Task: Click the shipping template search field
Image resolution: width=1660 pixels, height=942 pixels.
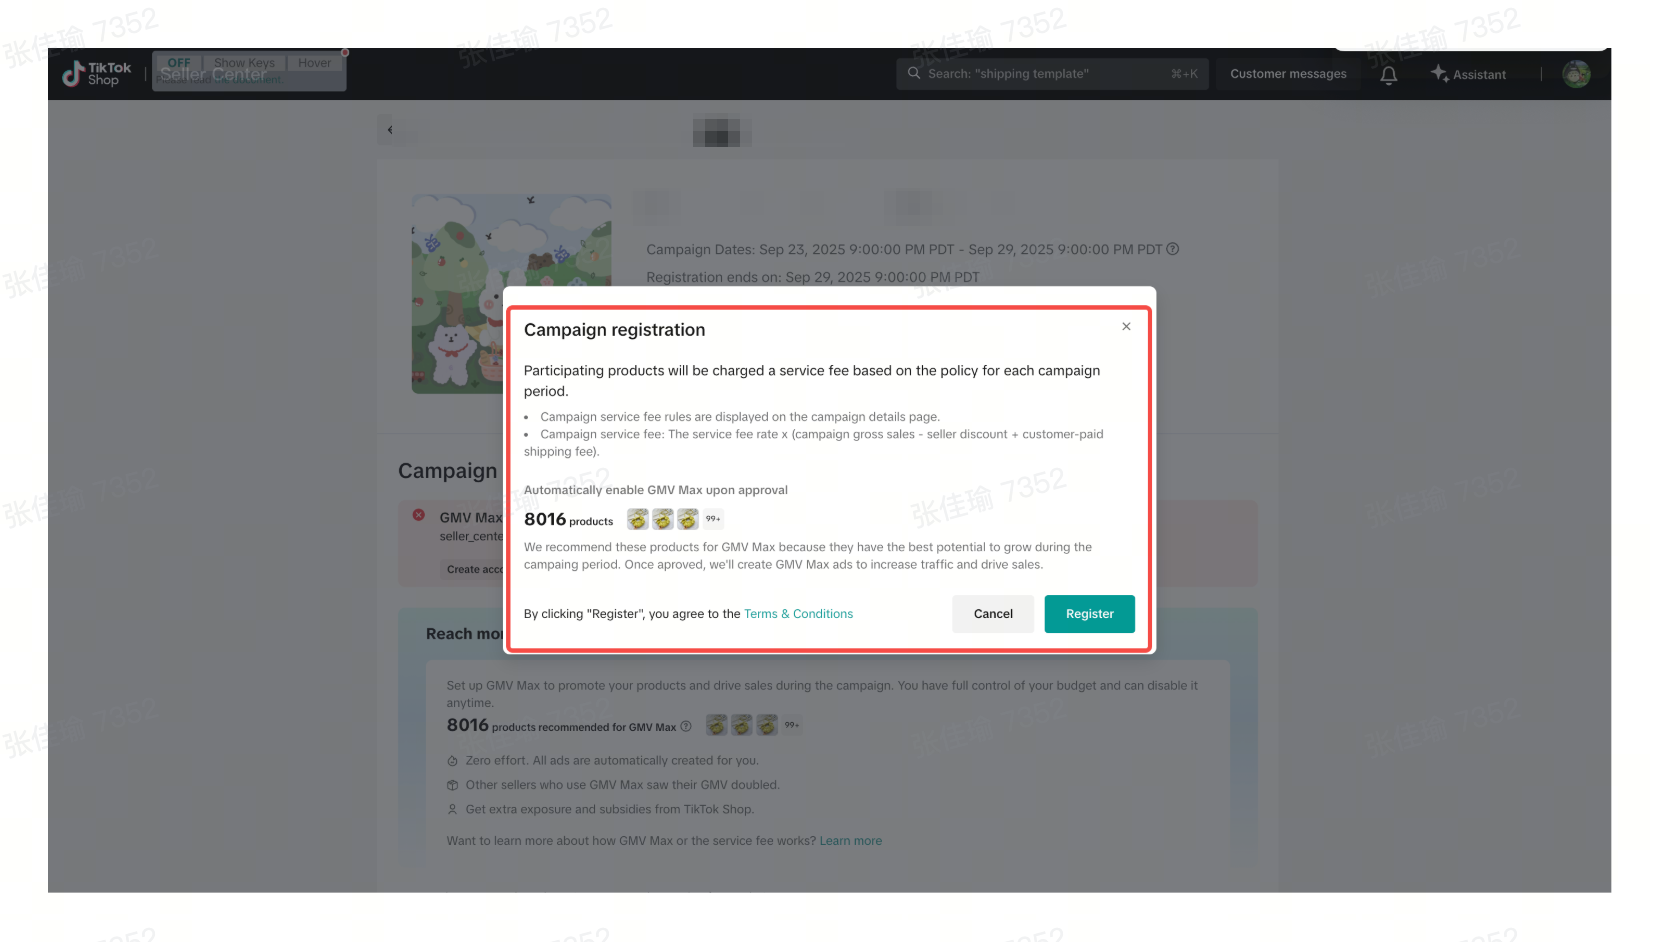Action: 1052,74
